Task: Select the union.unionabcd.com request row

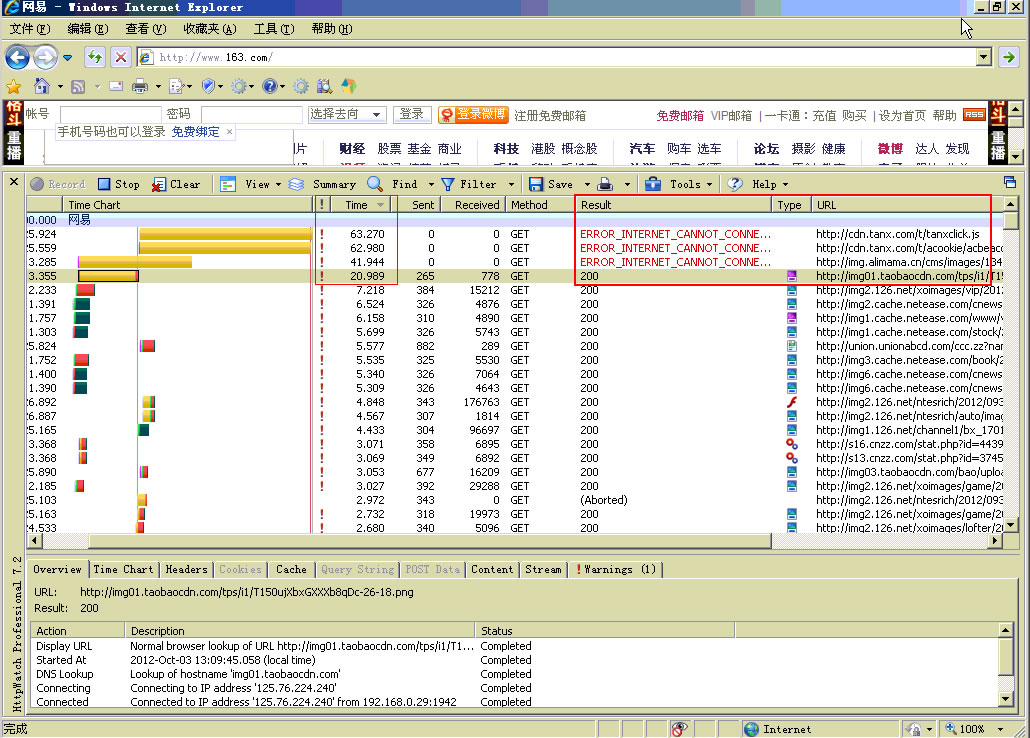Action: 514,346
